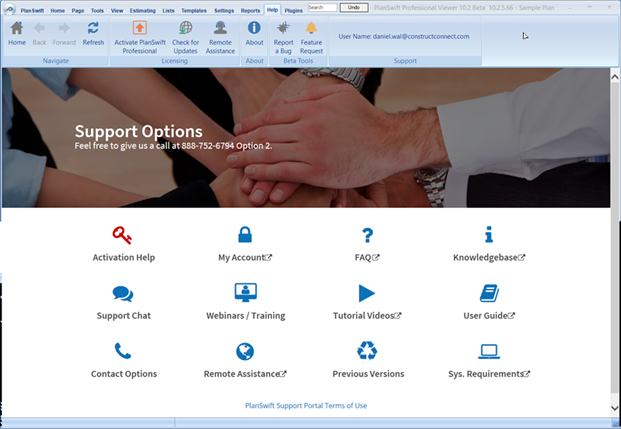Viewport: 621px width, 429px height.
Task: Click the scrollbar down arrow
Action: point(615,408)
